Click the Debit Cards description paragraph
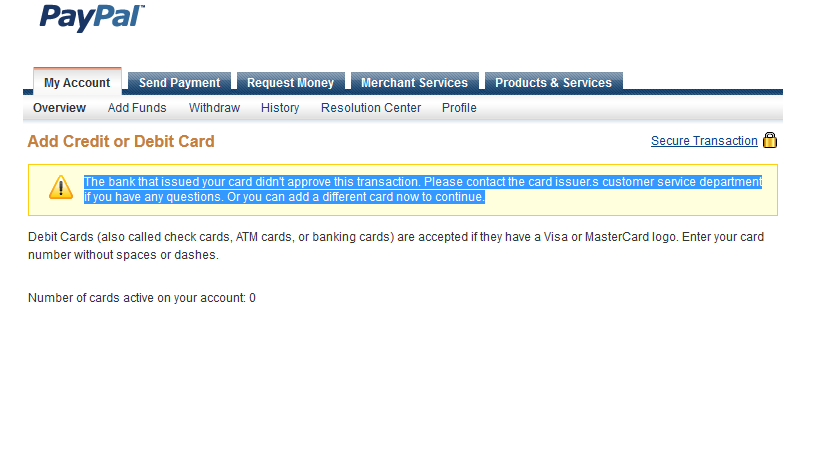 (396, 245)
